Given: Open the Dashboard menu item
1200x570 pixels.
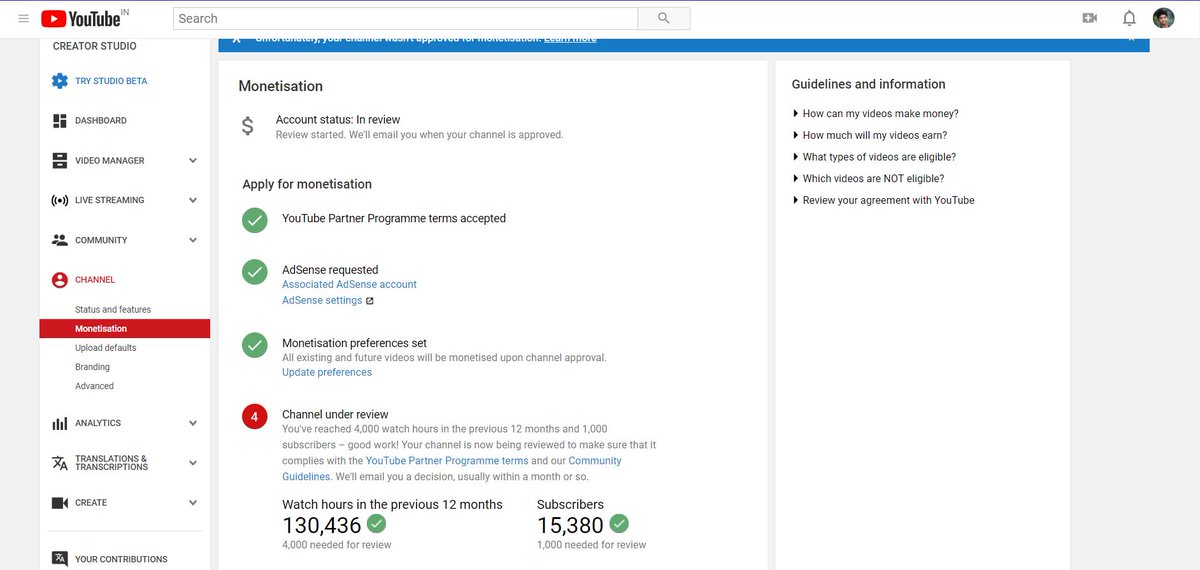Looking at the screenshot, I should click(x=101, y=121).
